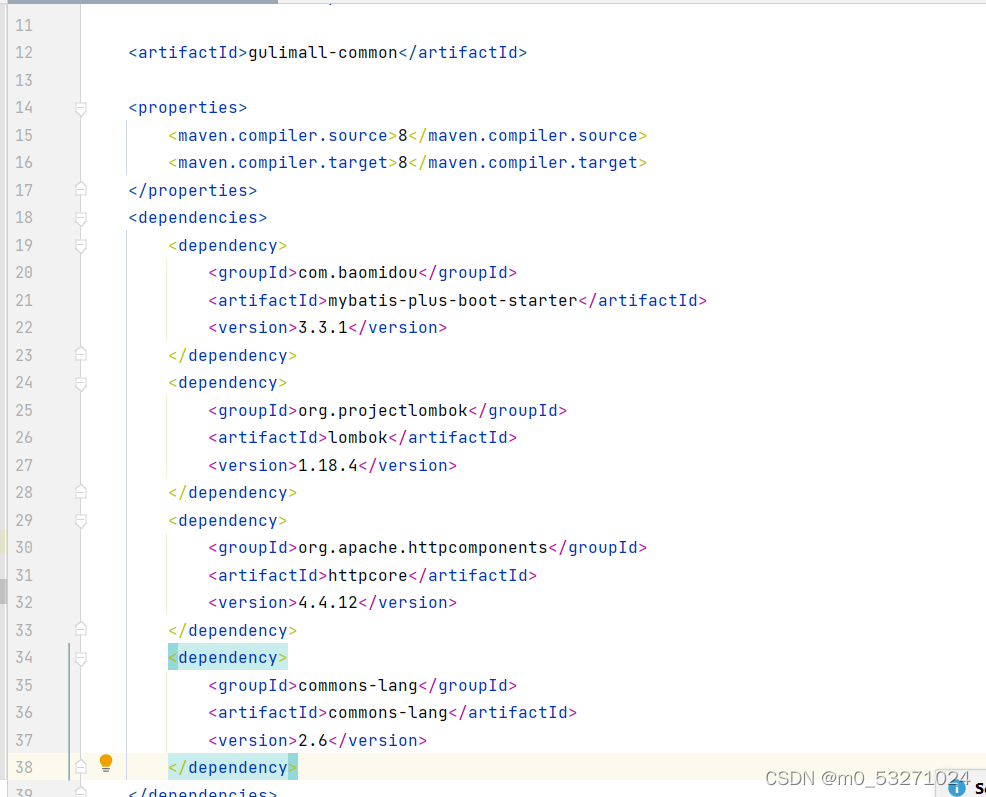Image resolution: width=986 pixels, height=797 pixels.
Task: Click fold end marker at line 28
Action: pos(80,491)
